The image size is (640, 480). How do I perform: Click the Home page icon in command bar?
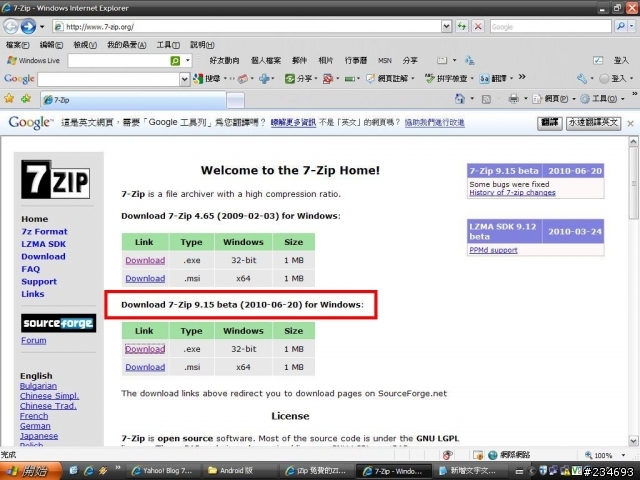click(460, 98)
